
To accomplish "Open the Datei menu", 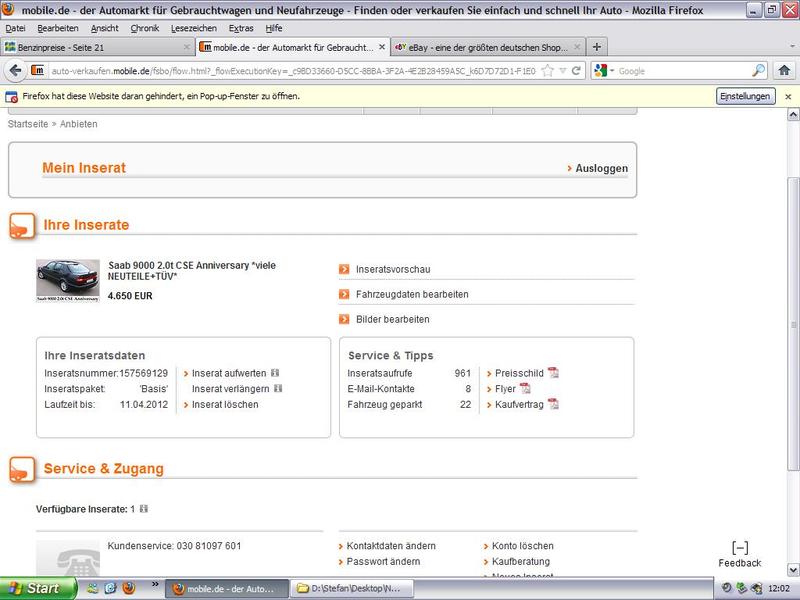I will click(x=15, y=29).
